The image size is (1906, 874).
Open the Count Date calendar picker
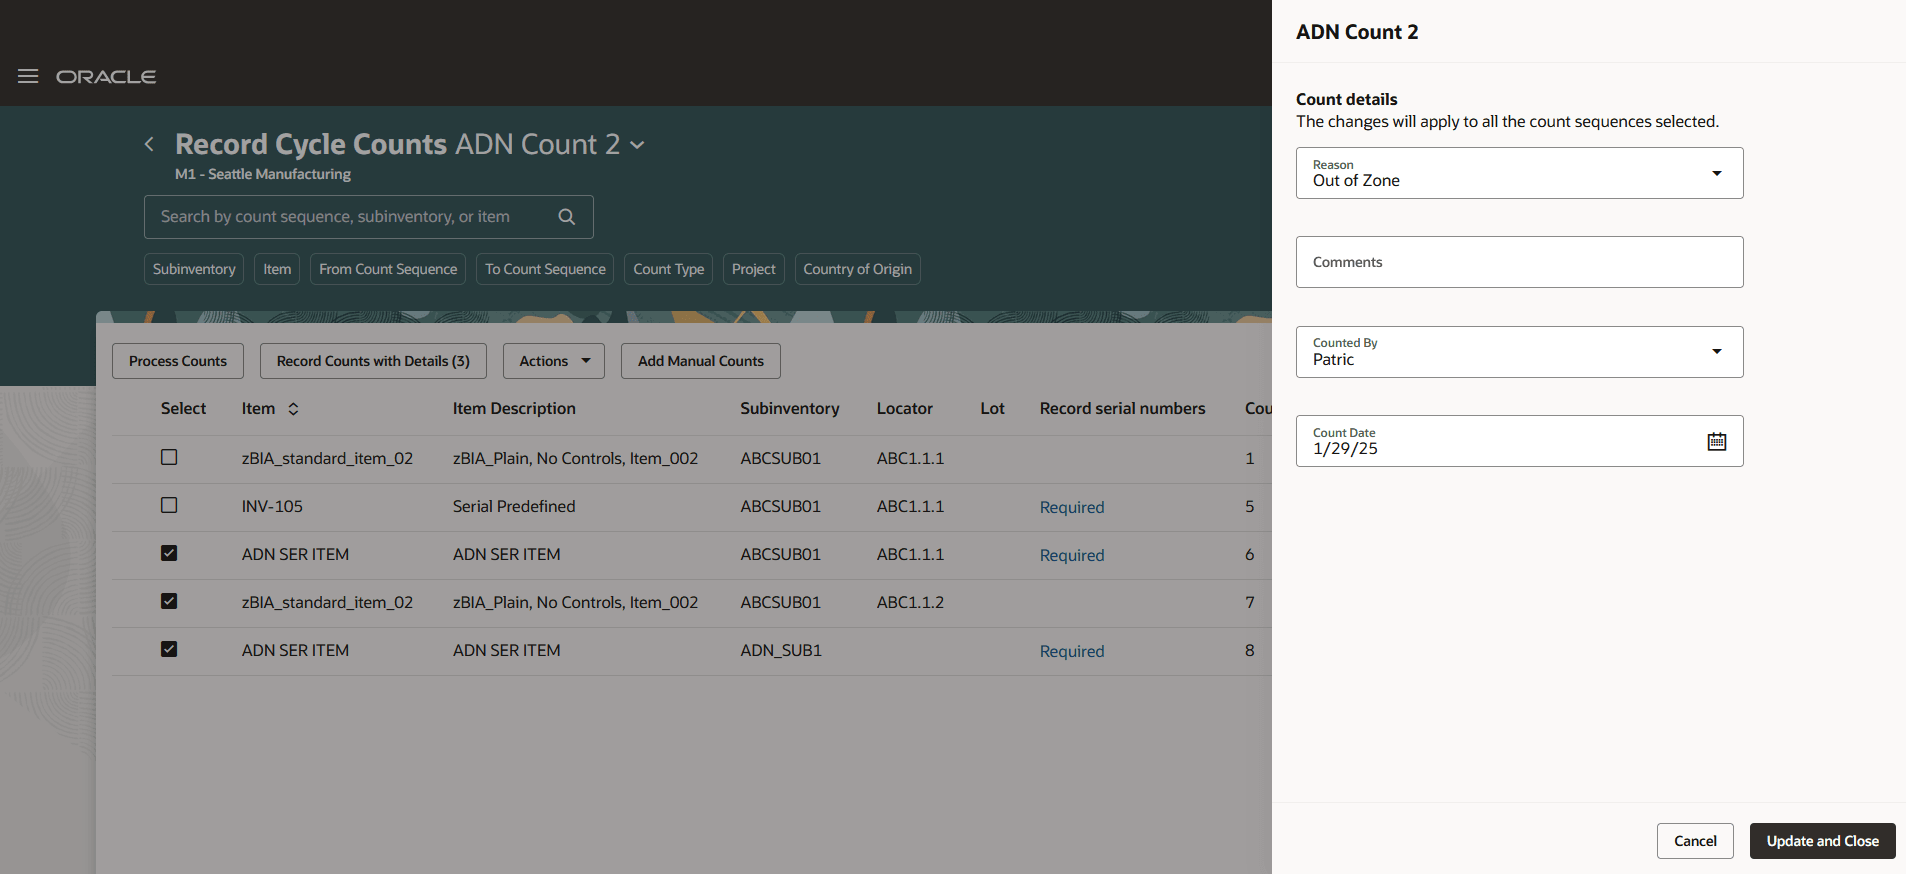point(1716,441)
